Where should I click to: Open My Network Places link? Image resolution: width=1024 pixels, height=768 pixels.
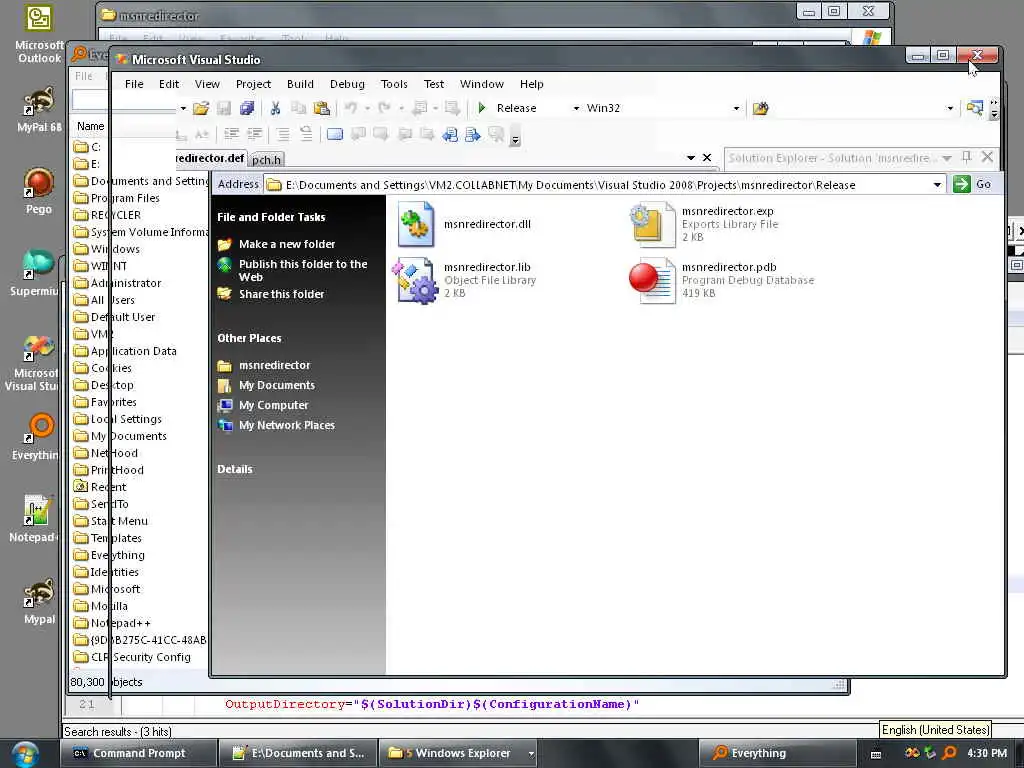[x=287, y=425]
